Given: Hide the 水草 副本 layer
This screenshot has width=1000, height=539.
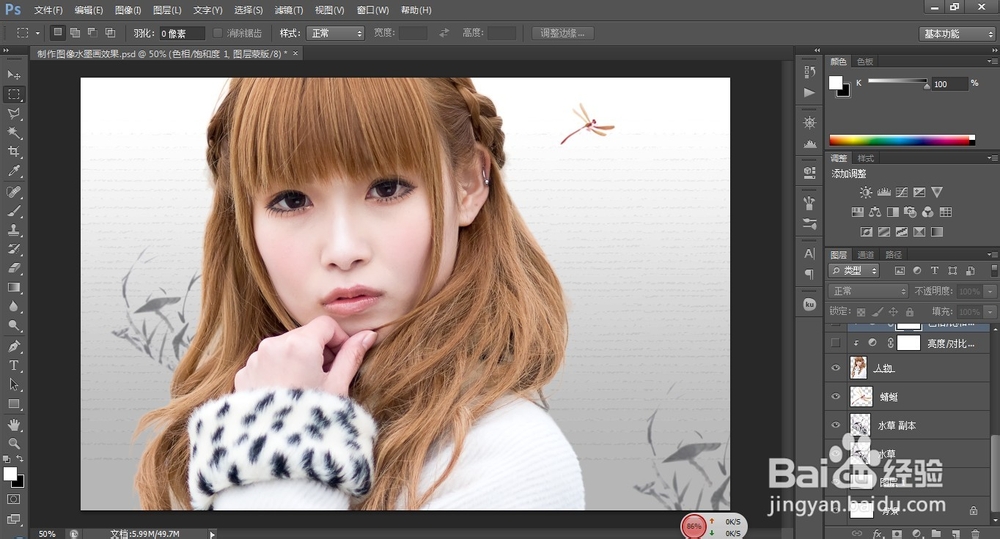Looking at the screenshot, I should pyautogui.click(x=835, y=425).
